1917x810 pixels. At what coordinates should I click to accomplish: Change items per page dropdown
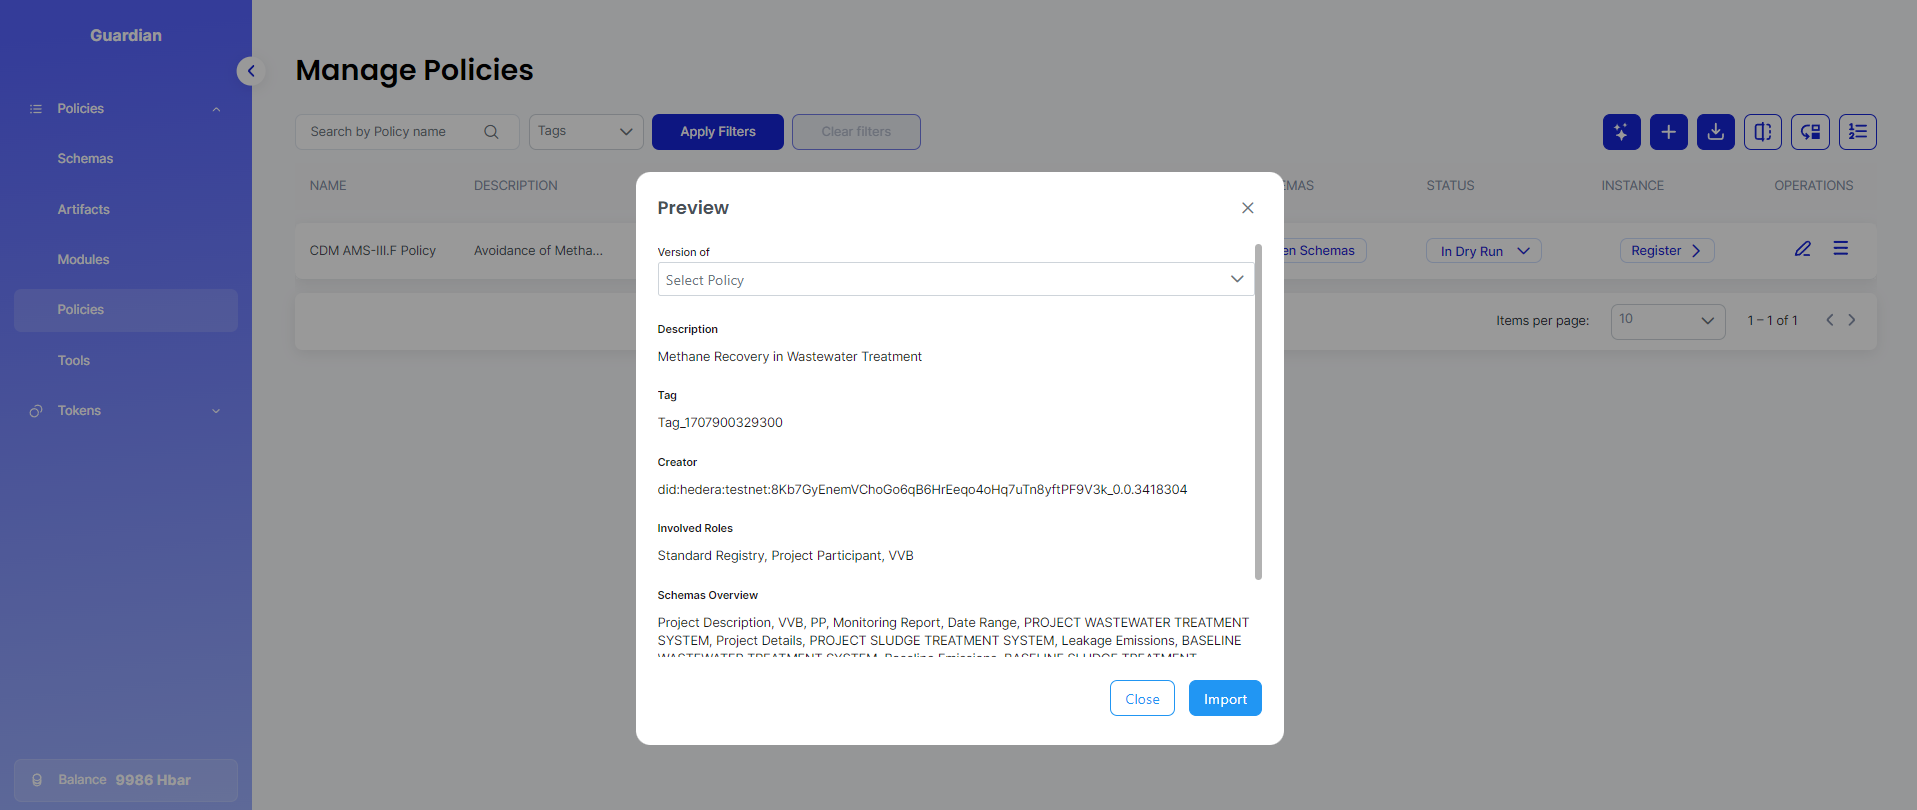(1667, 321)
